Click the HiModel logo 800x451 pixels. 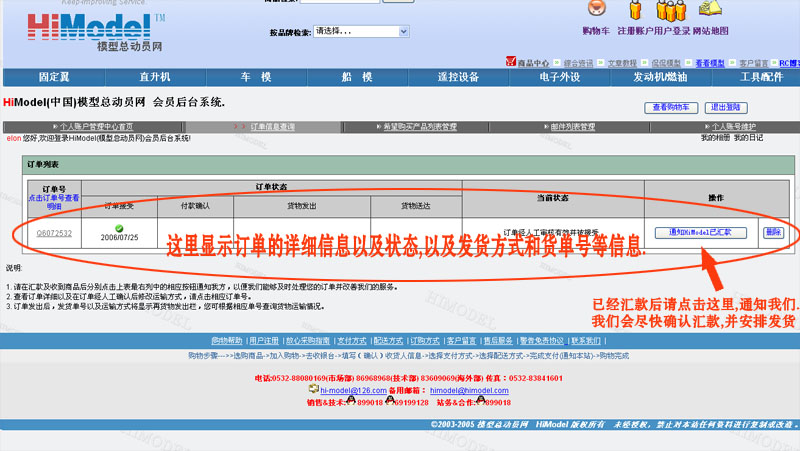[x=85, y=27]
